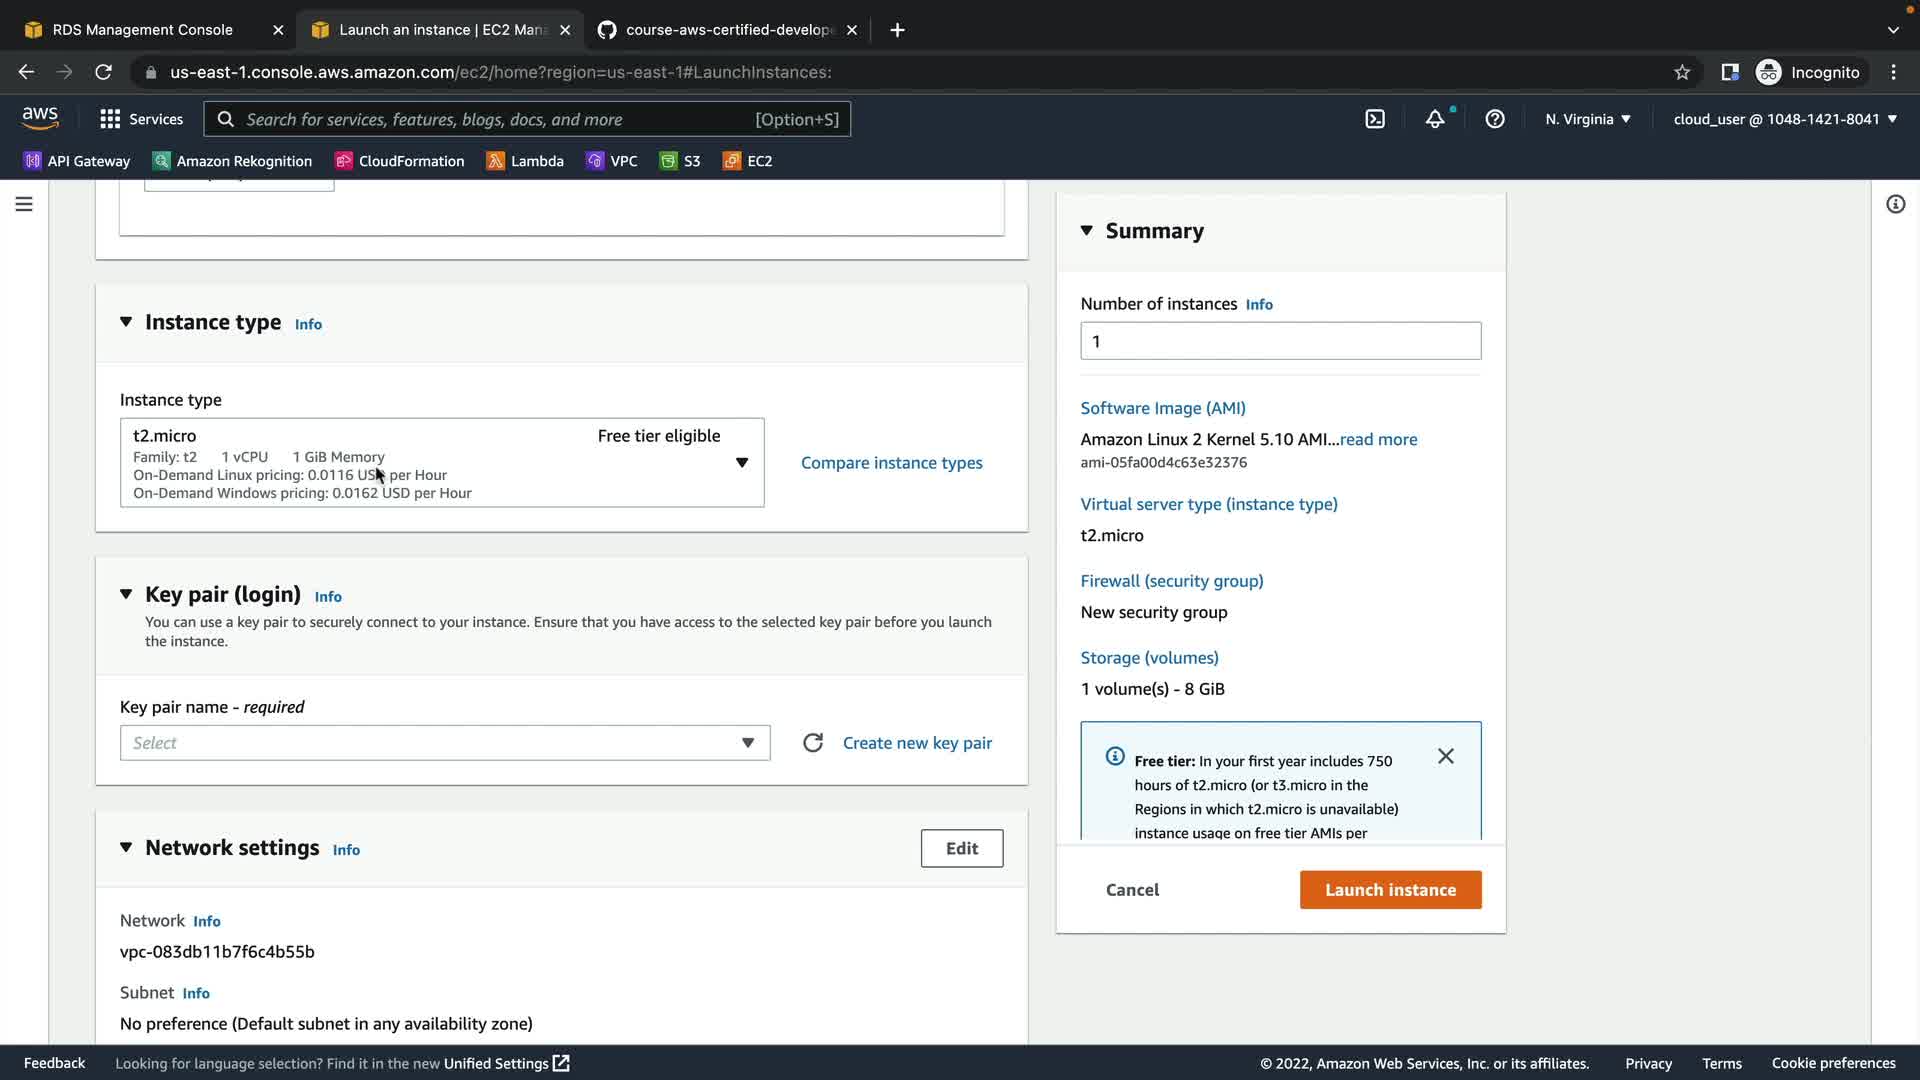Dismiss the Free tier notice
Screen dimensions: 1920x1080
tap(1445, 756)
